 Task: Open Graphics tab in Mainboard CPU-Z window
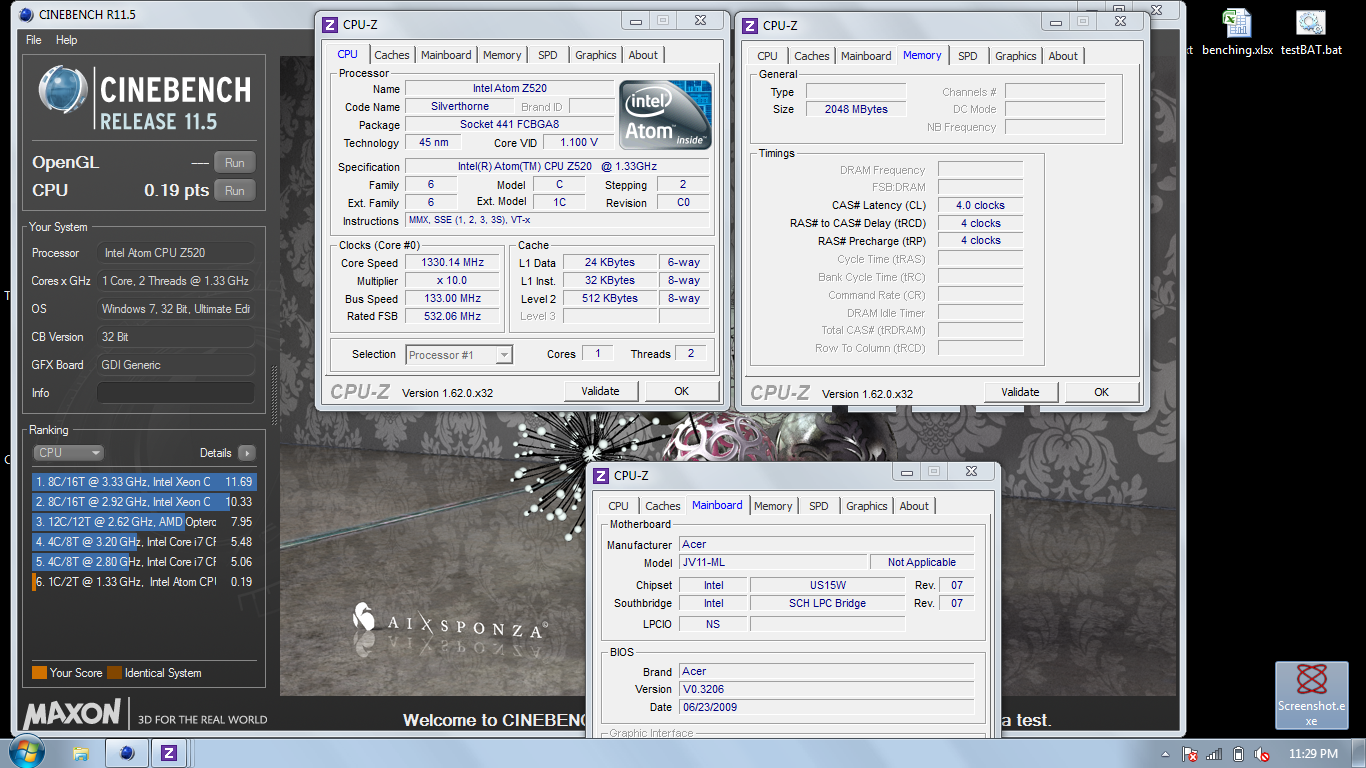867,507
